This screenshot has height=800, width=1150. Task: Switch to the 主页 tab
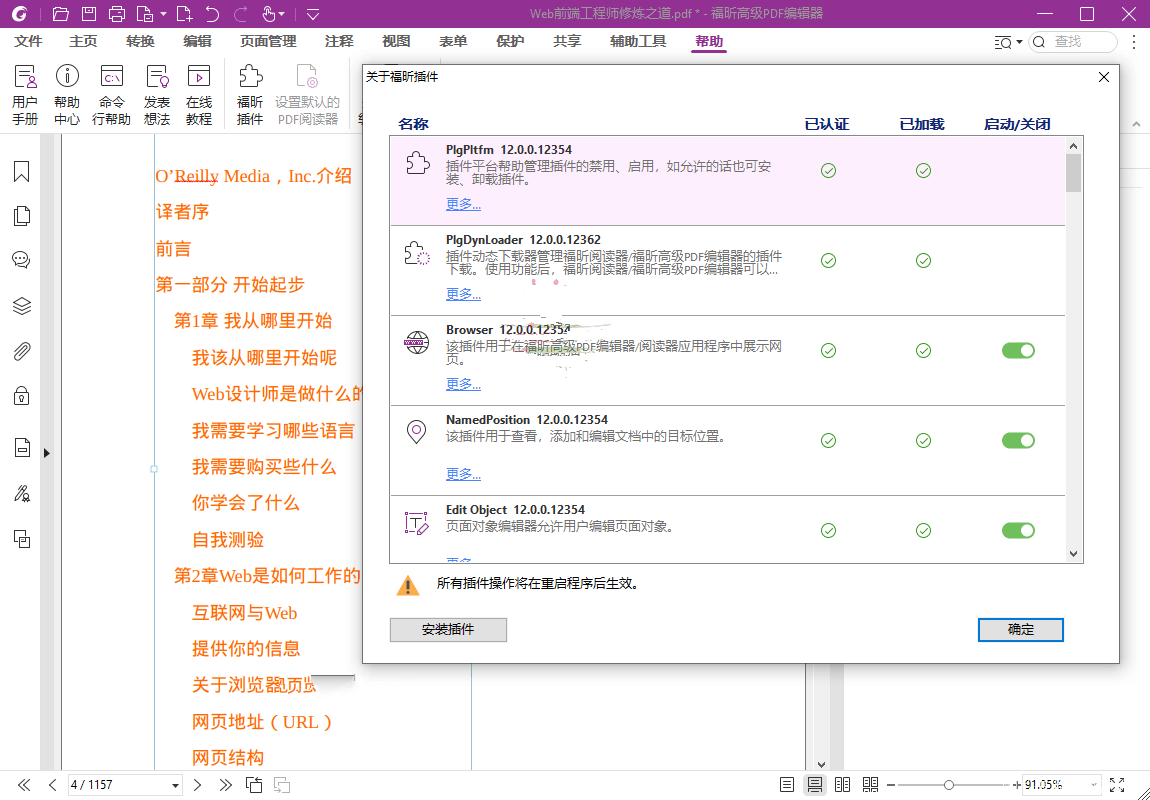coord(83,42)
